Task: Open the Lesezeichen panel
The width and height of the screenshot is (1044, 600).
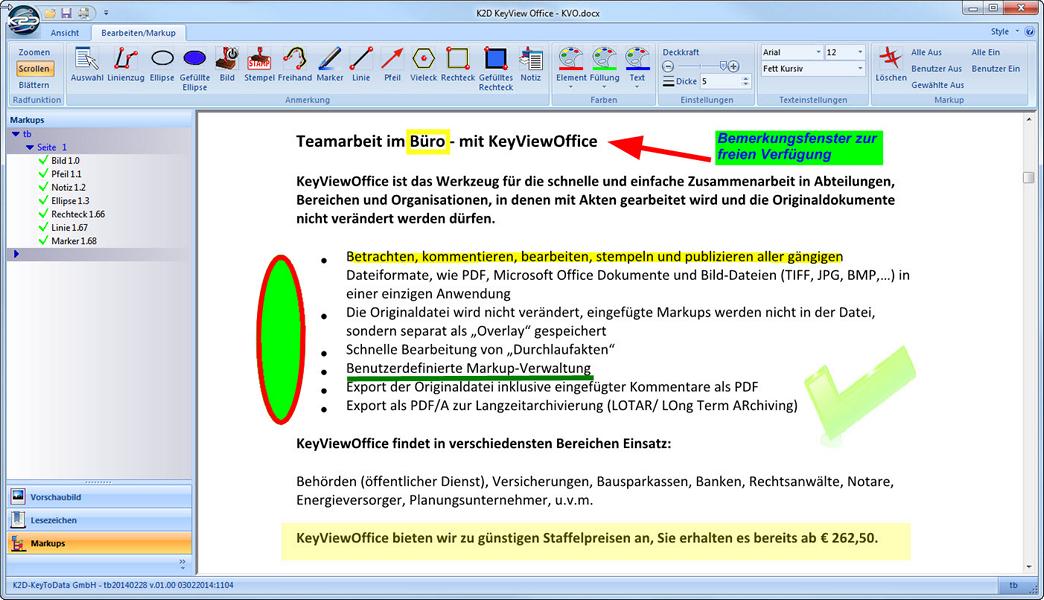Action: point(99,520)
